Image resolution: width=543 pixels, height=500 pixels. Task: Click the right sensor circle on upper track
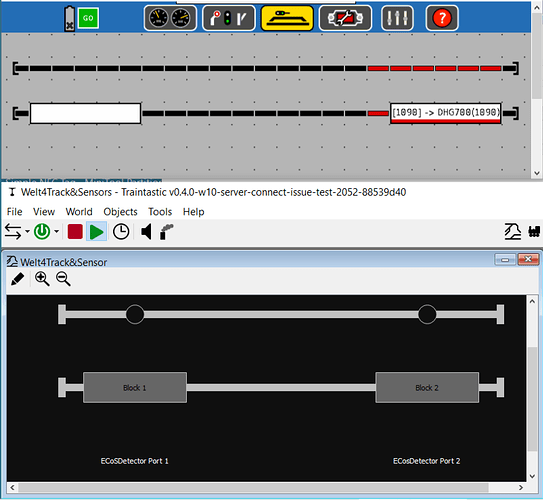click(427, 314)
